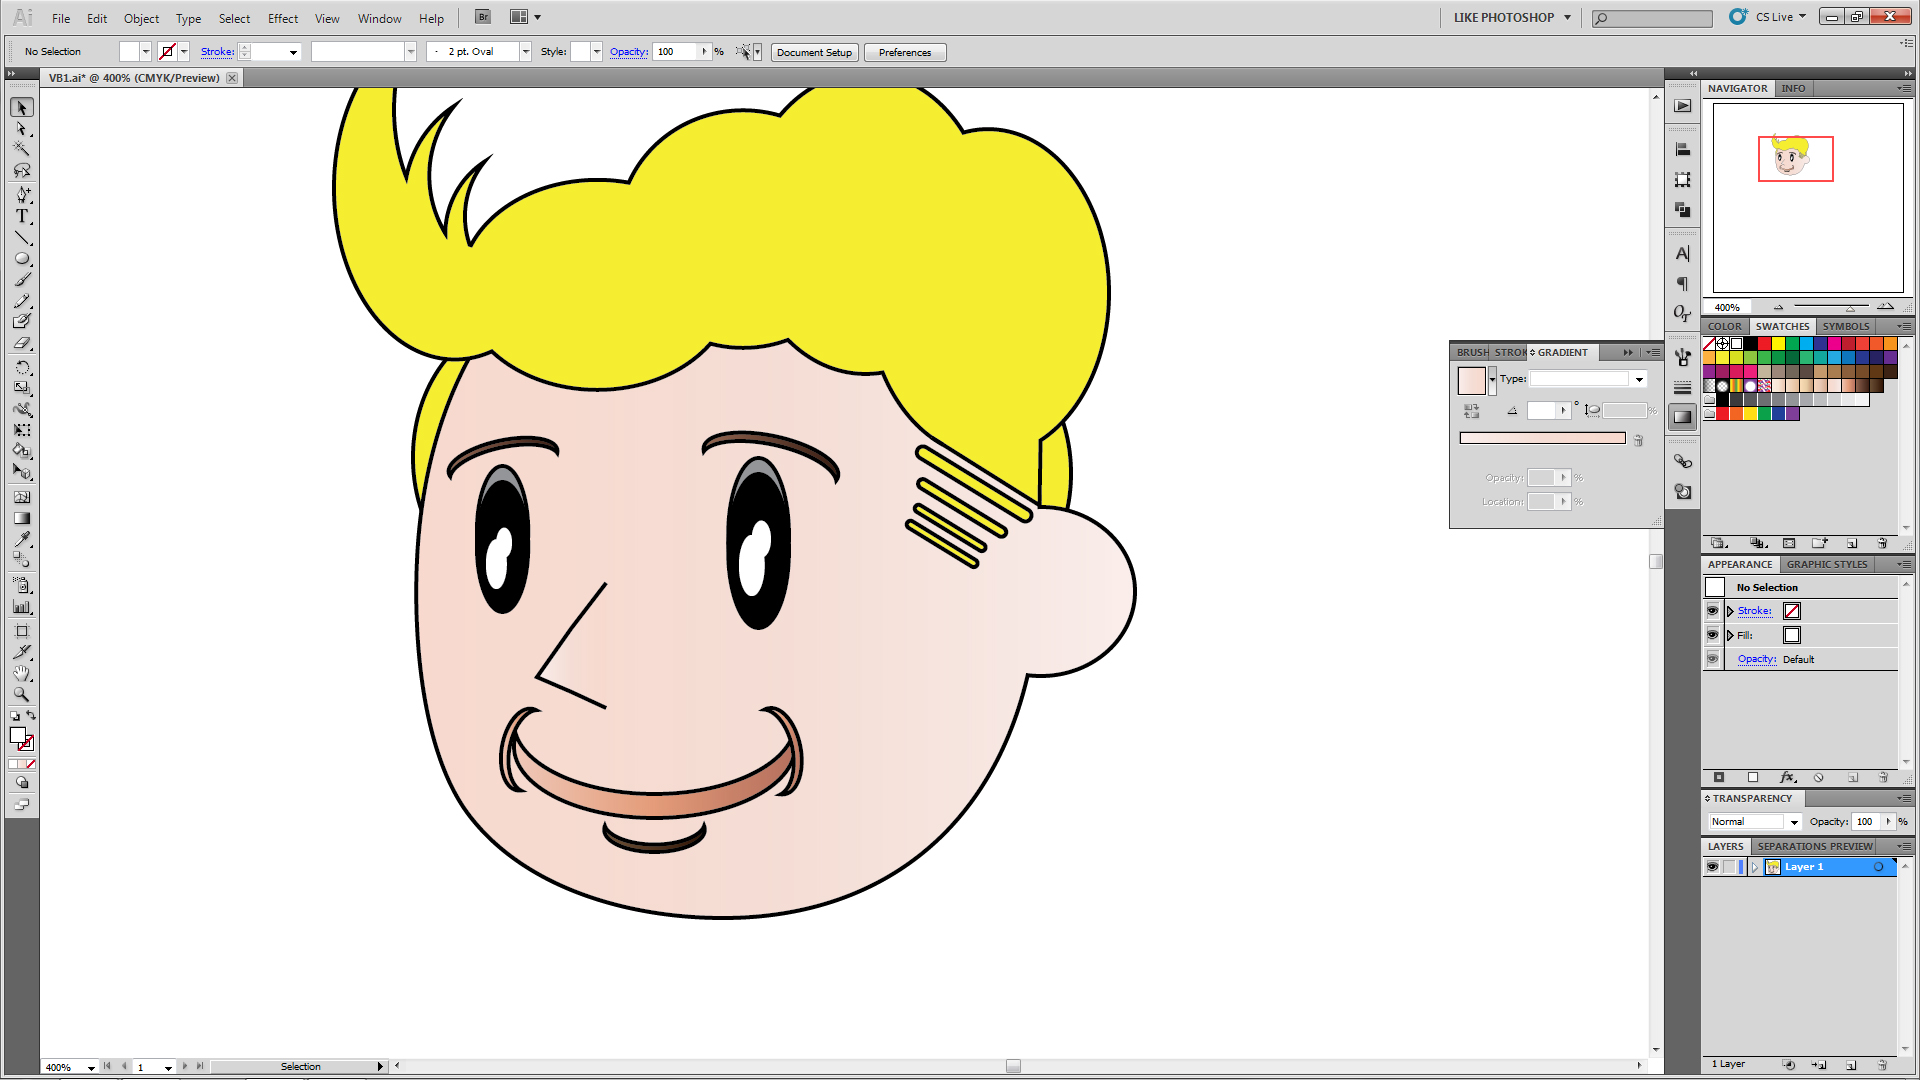1920x1080 pixels.
Task: Choose the Eraser tool
Action: point(21,343)
